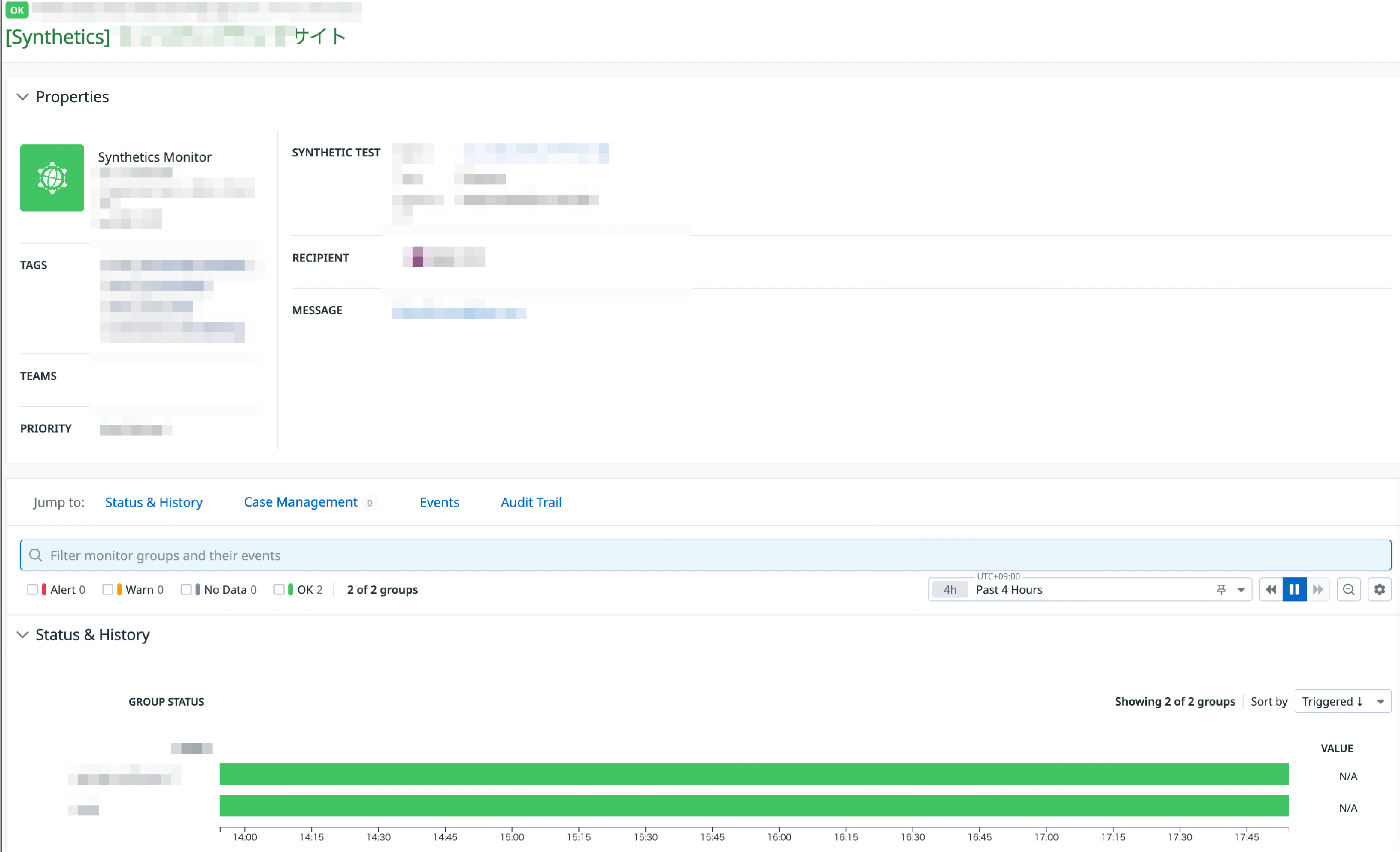1400x852 pixels.
Task: Open the settings gear icon
Action: [x=1380, y=590]
